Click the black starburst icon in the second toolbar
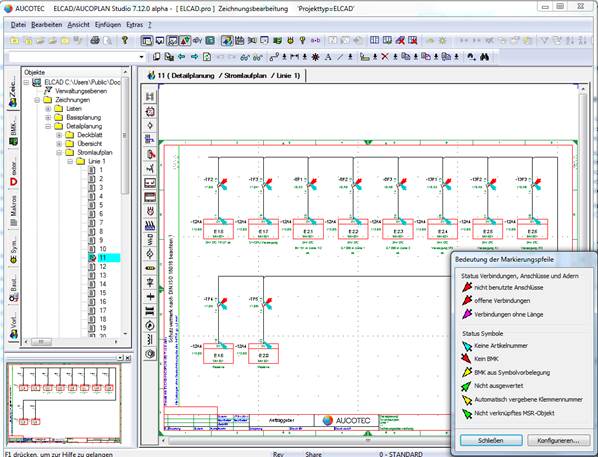Screen dimensions: 598x457 coord(315,57)
